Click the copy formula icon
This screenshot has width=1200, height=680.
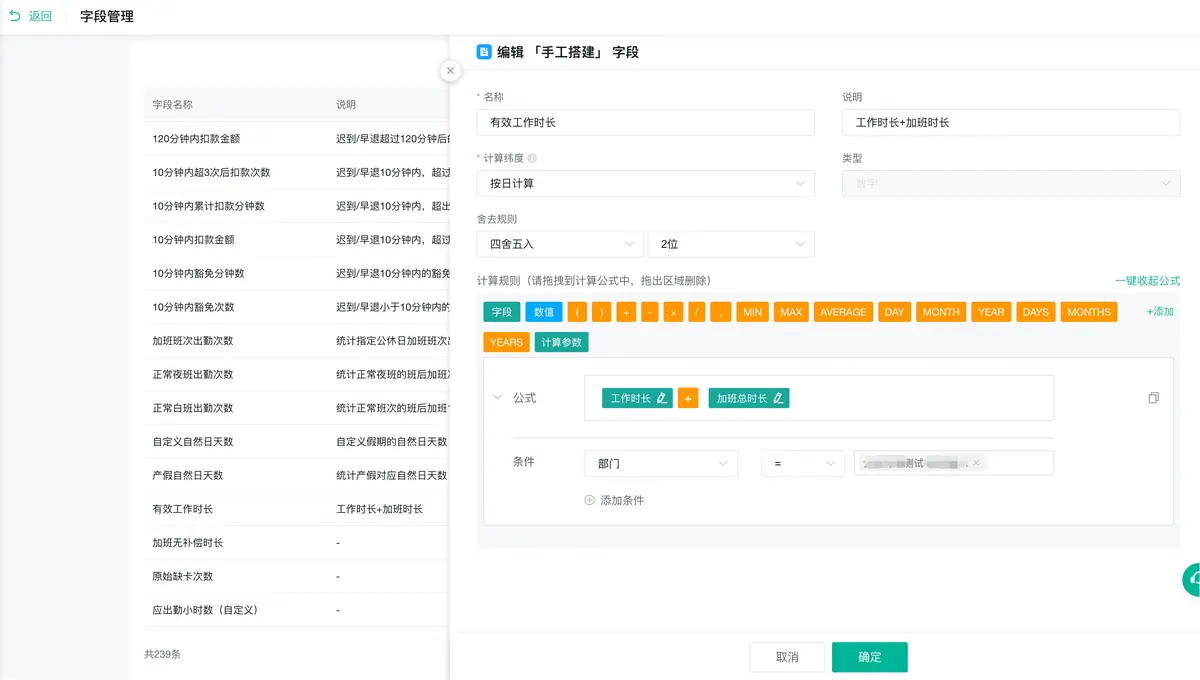(x=1153, y=398)
